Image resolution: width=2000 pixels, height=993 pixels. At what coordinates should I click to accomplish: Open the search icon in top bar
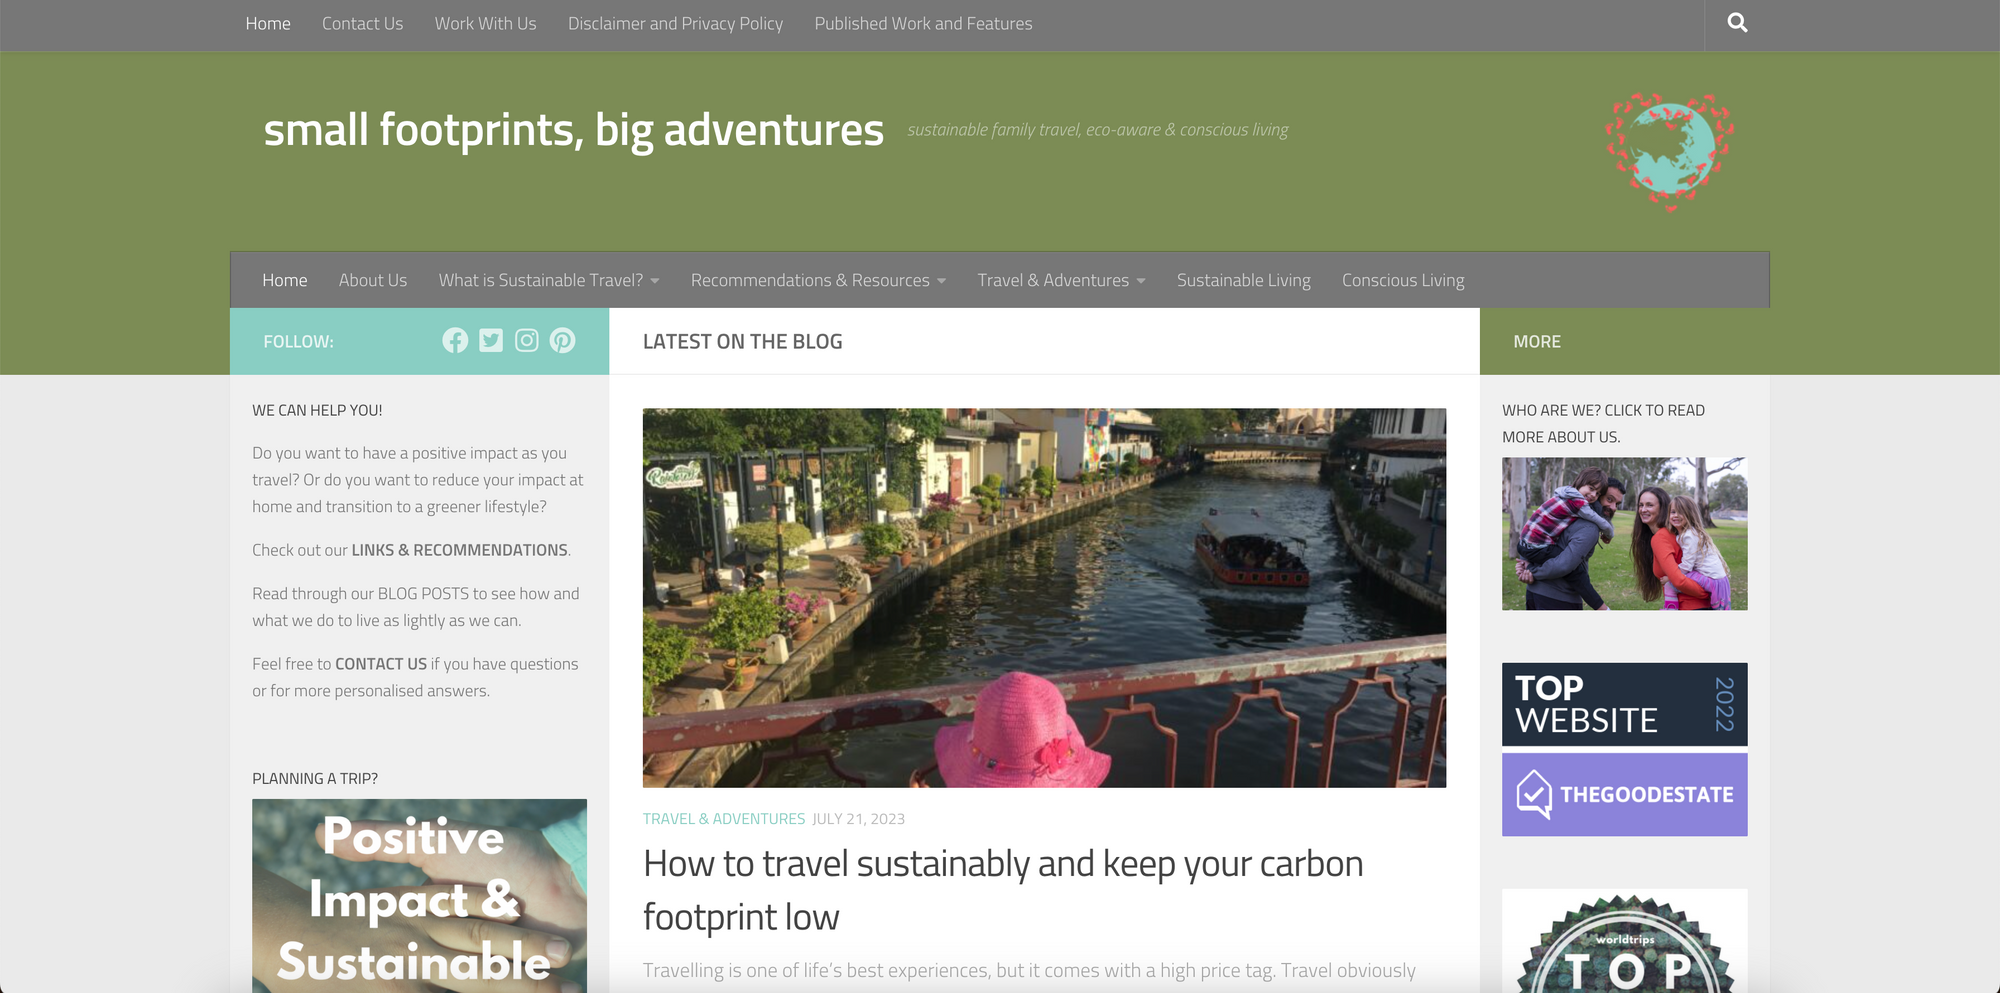pos(1737,22)
